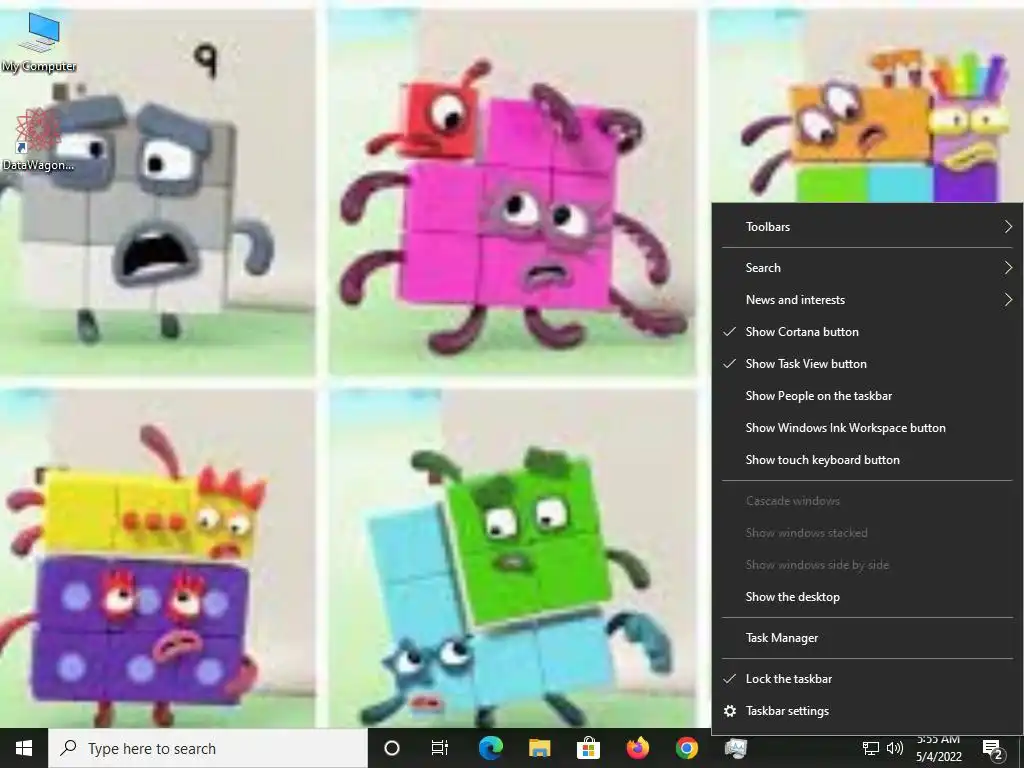Open the network icon in system tray

point(871,748)
